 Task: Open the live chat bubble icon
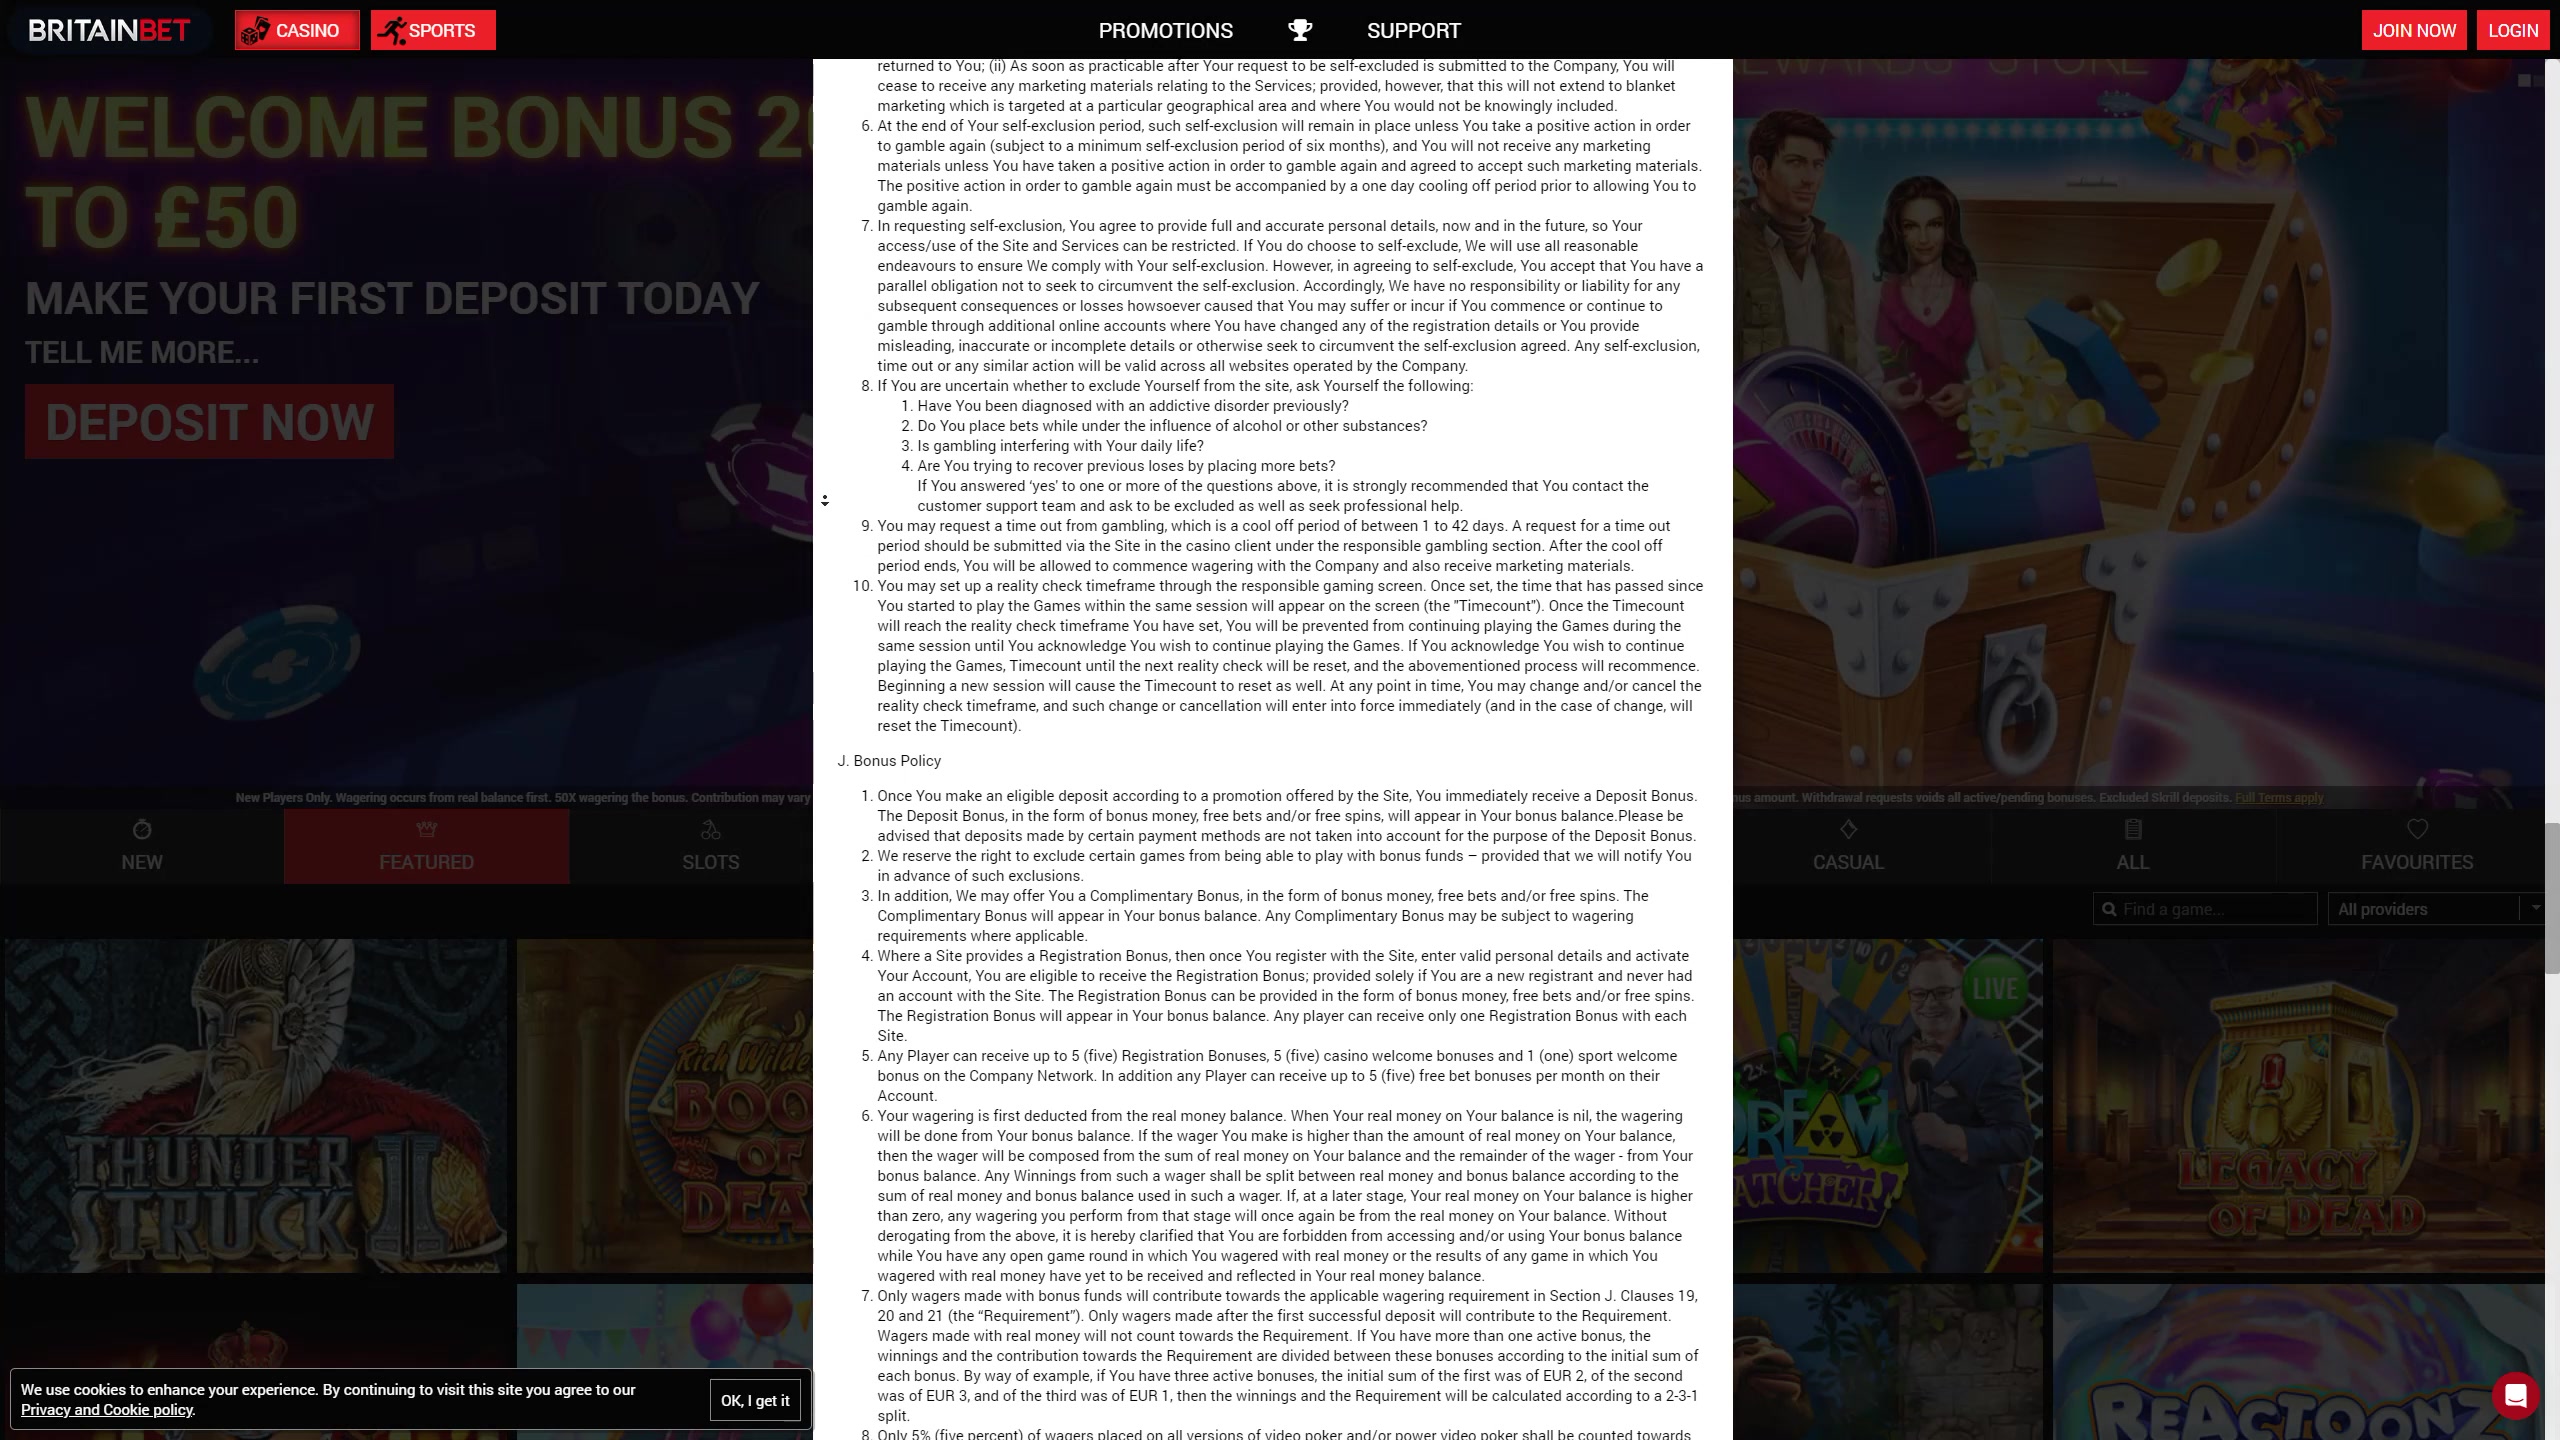2515,1394
